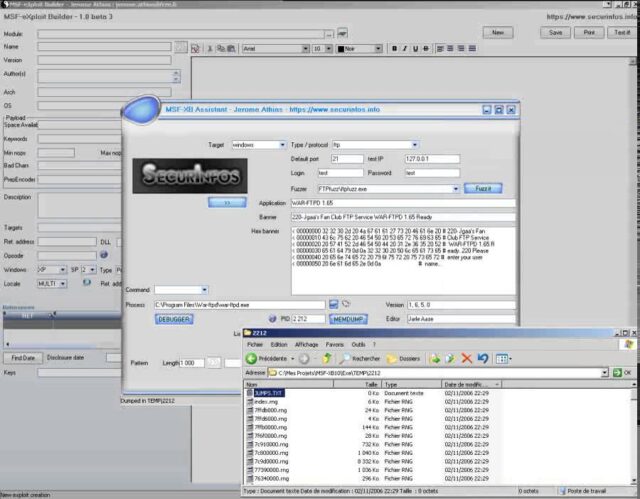Click the Bold formatting icon
The width and height of the screenshot is (640, 499).
[394, 49]
